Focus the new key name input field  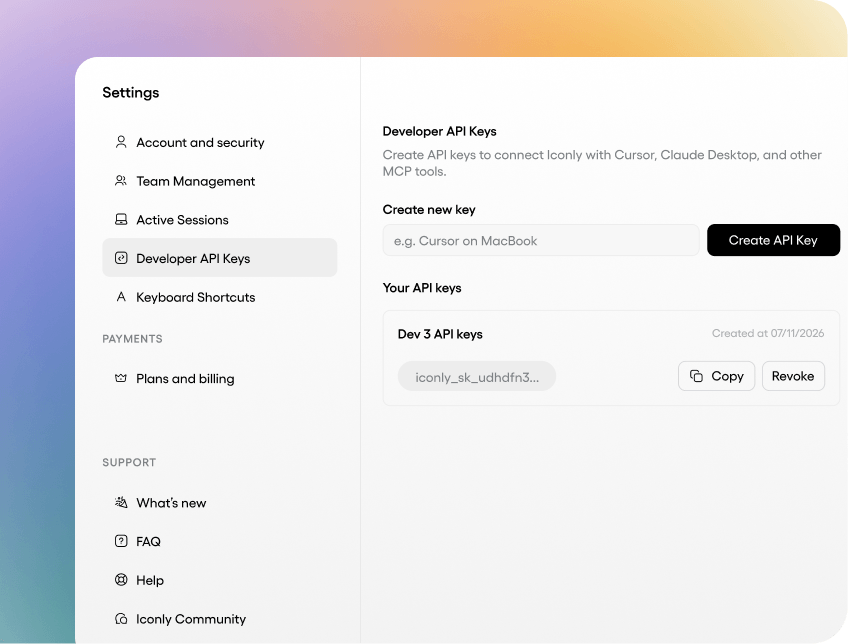click(x=541, y=241)
